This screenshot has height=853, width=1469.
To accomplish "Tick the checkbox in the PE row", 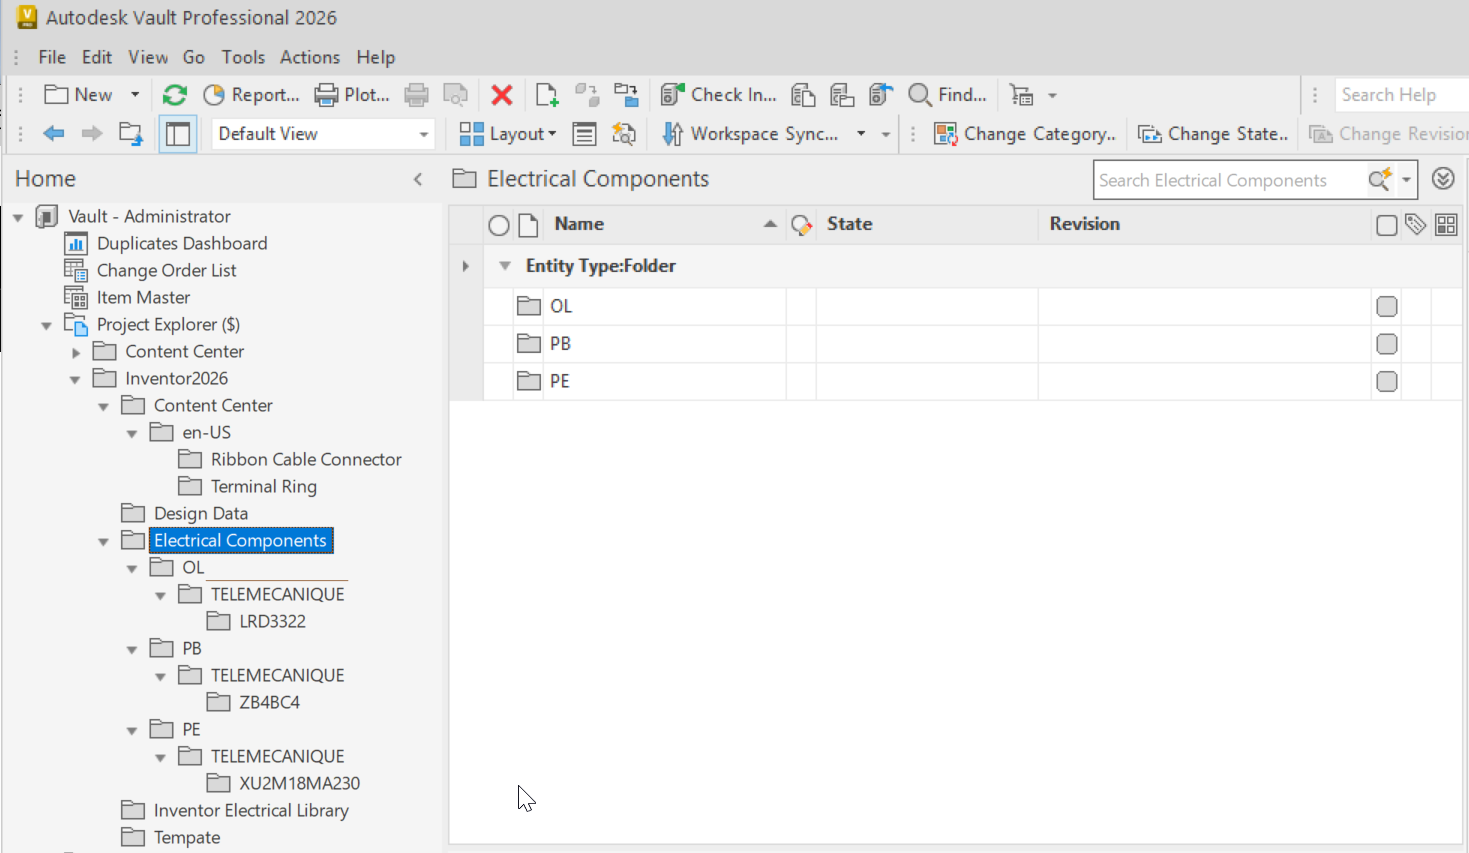I will pos(1386,381).
